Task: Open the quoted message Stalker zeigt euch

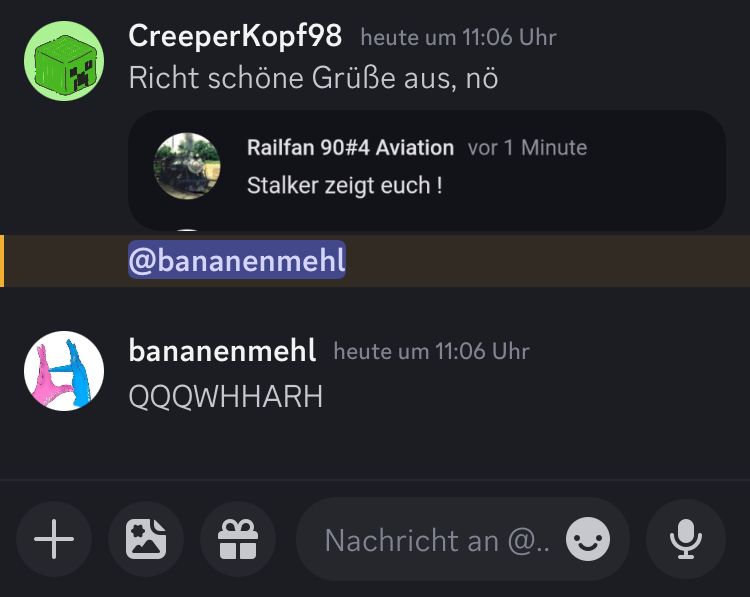Action: [344, 186]
